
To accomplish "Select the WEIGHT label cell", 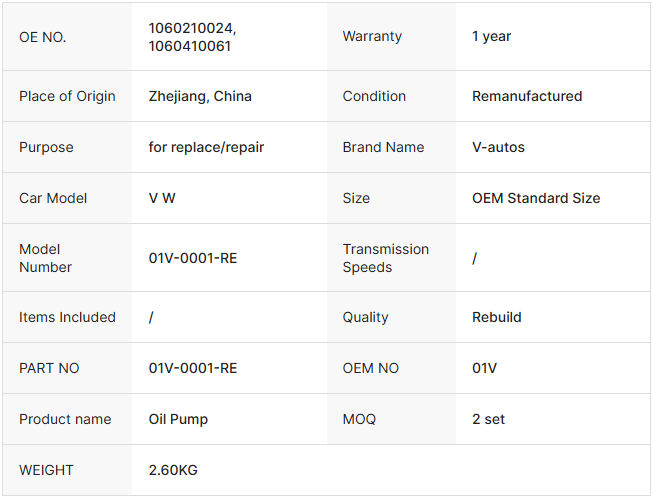I will (46, 471).
